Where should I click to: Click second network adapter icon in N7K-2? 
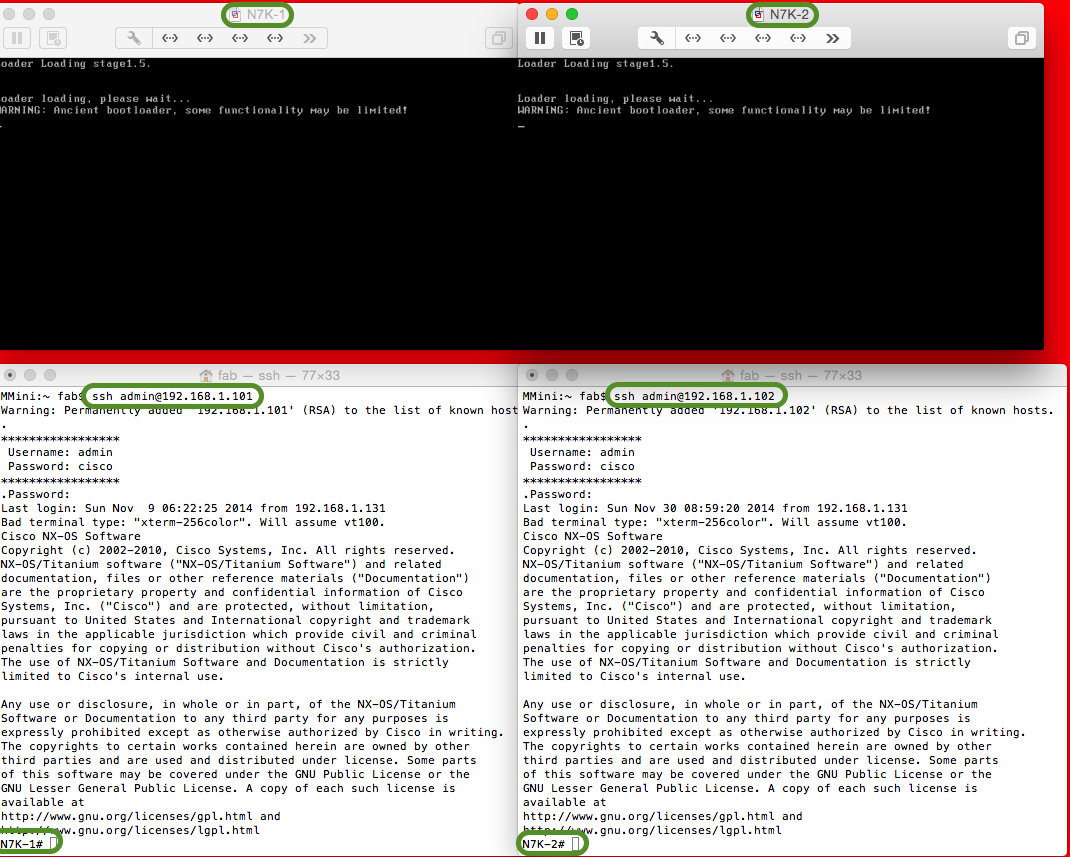(728, 38)
